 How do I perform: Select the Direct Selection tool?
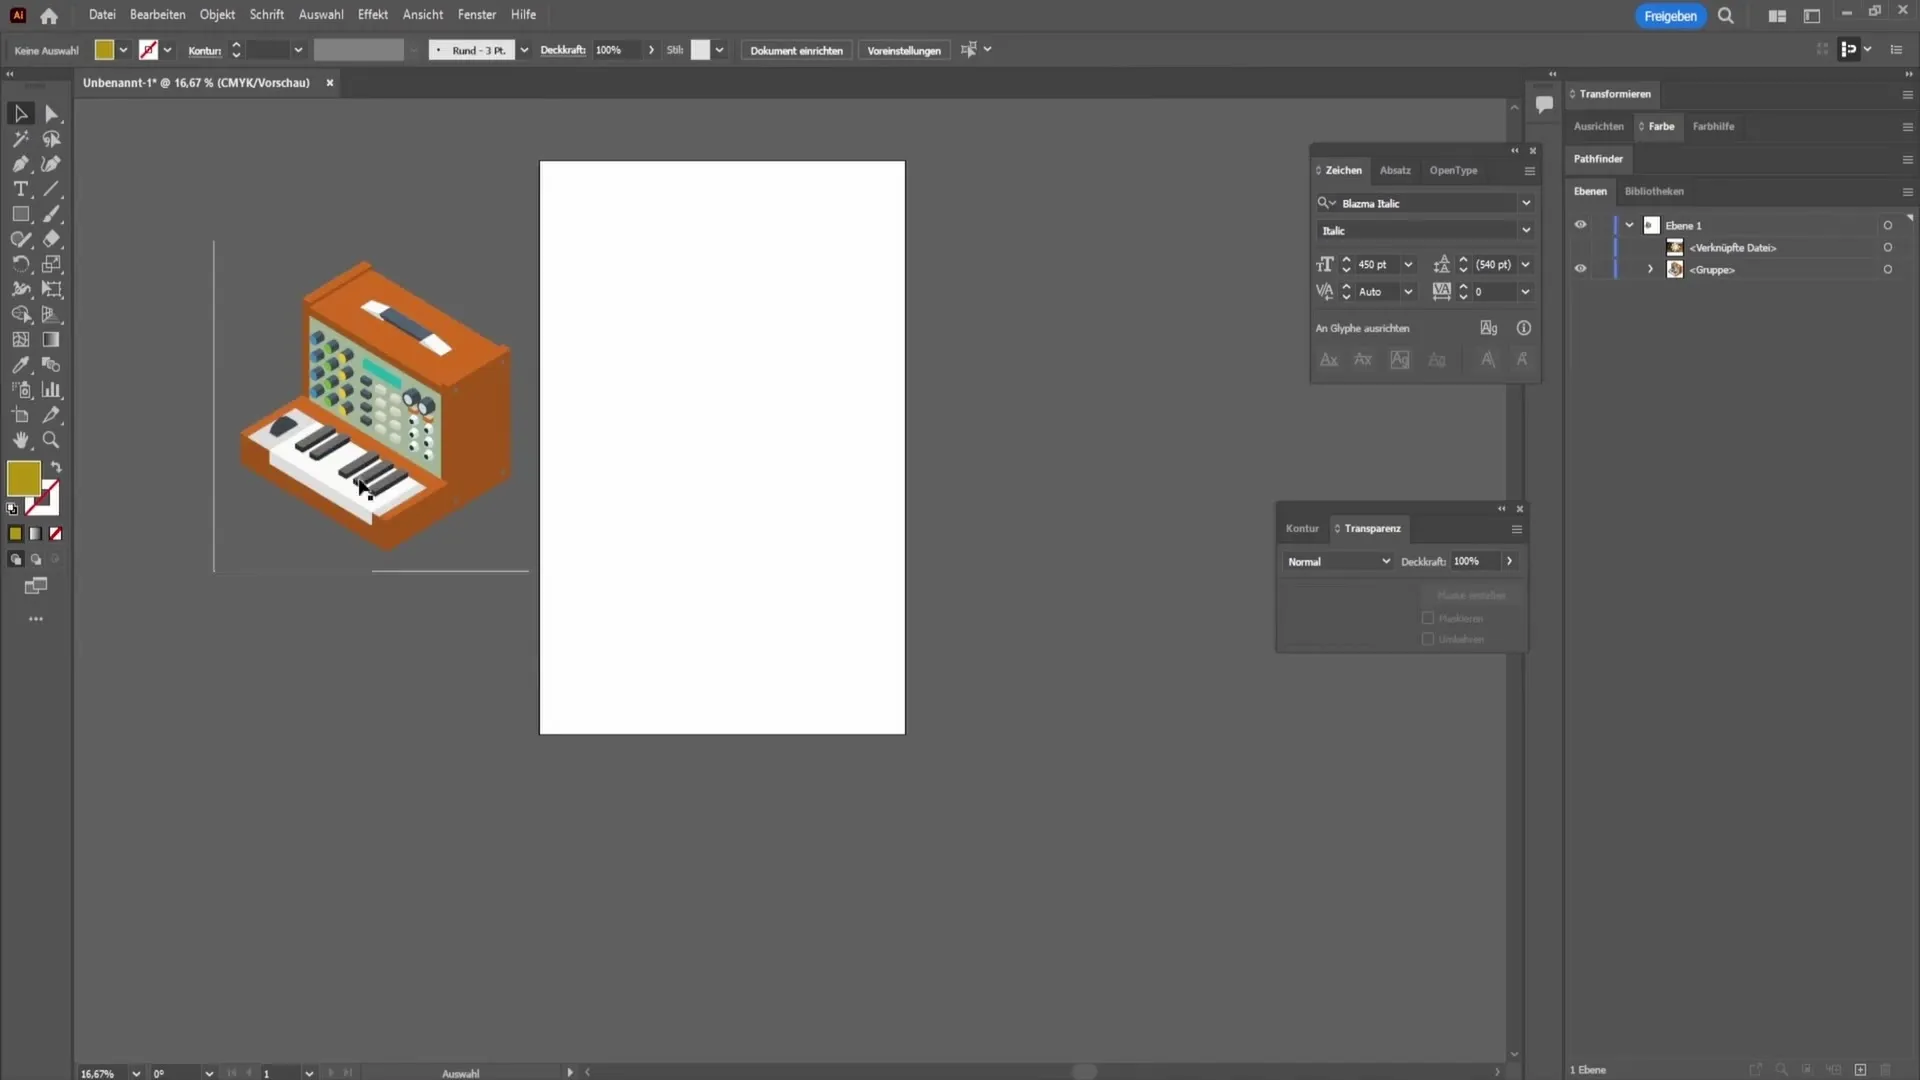pos(52,114)
